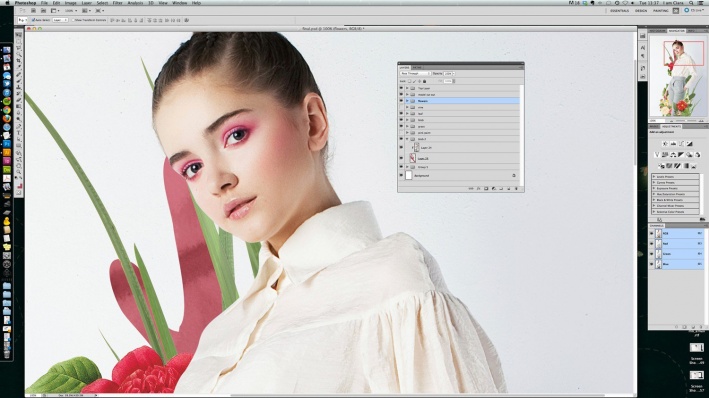Open the Filter menu
Viewport: 709px width, 398px height.
[118, 3]
